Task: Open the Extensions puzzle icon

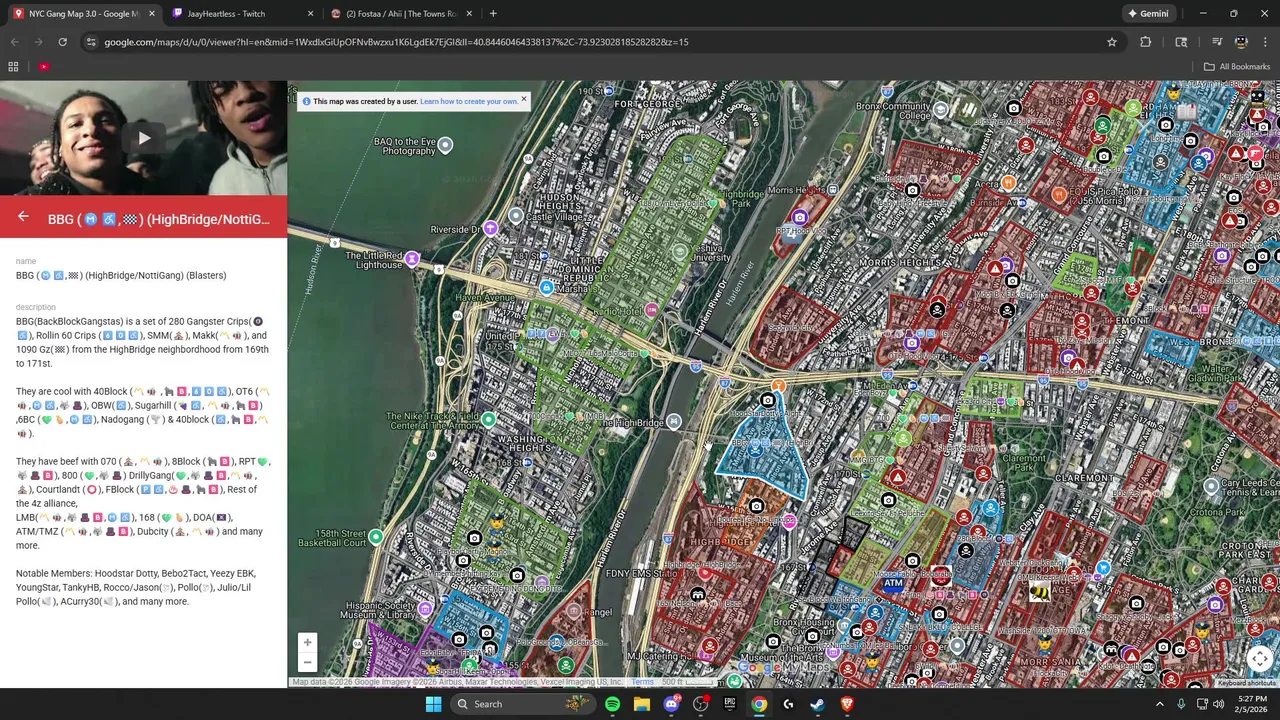Action: click(x=1146, y=42)
